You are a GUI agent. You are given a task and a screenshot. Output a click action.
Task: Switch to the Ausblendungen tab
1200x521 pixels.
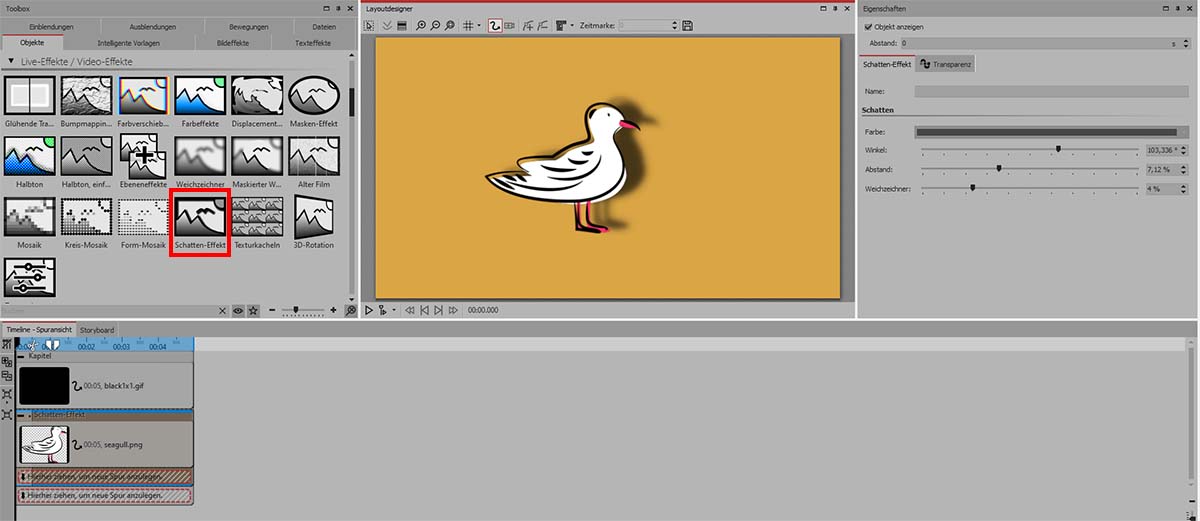tap(153, 26)
